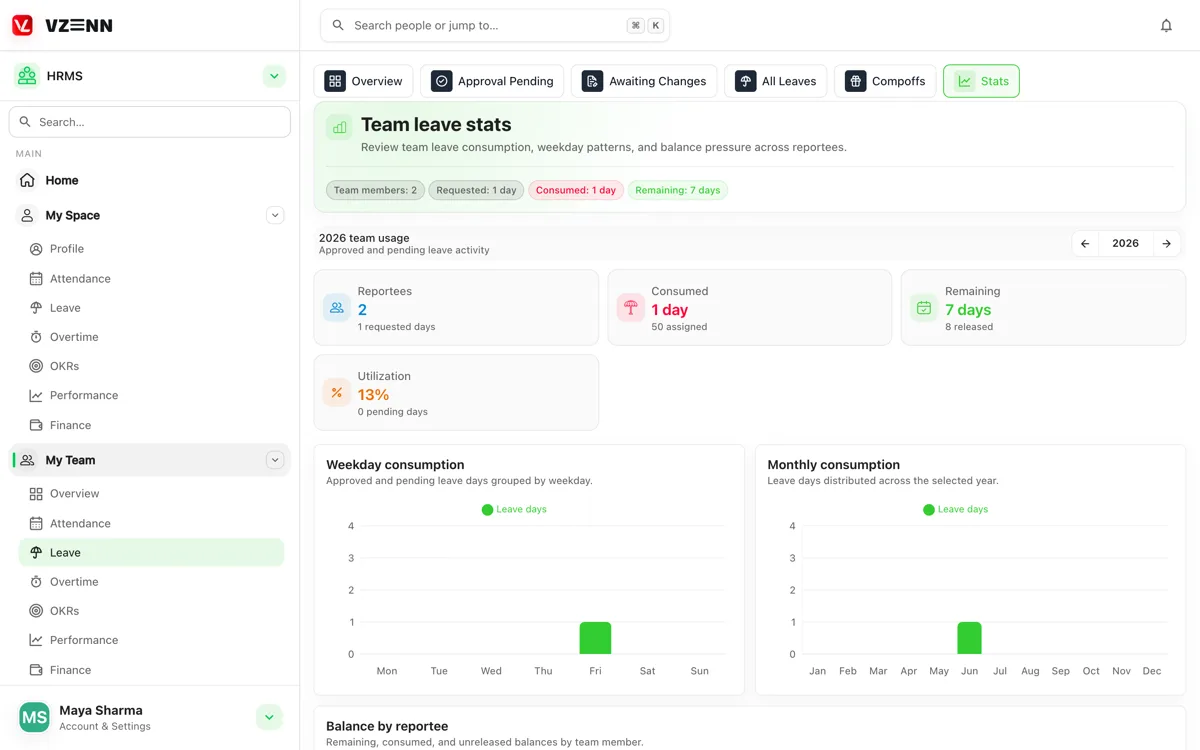Viewport: 1200px width, 750px height.
Task: Switch to the Overview tab
Action: (x=364, y=81)
